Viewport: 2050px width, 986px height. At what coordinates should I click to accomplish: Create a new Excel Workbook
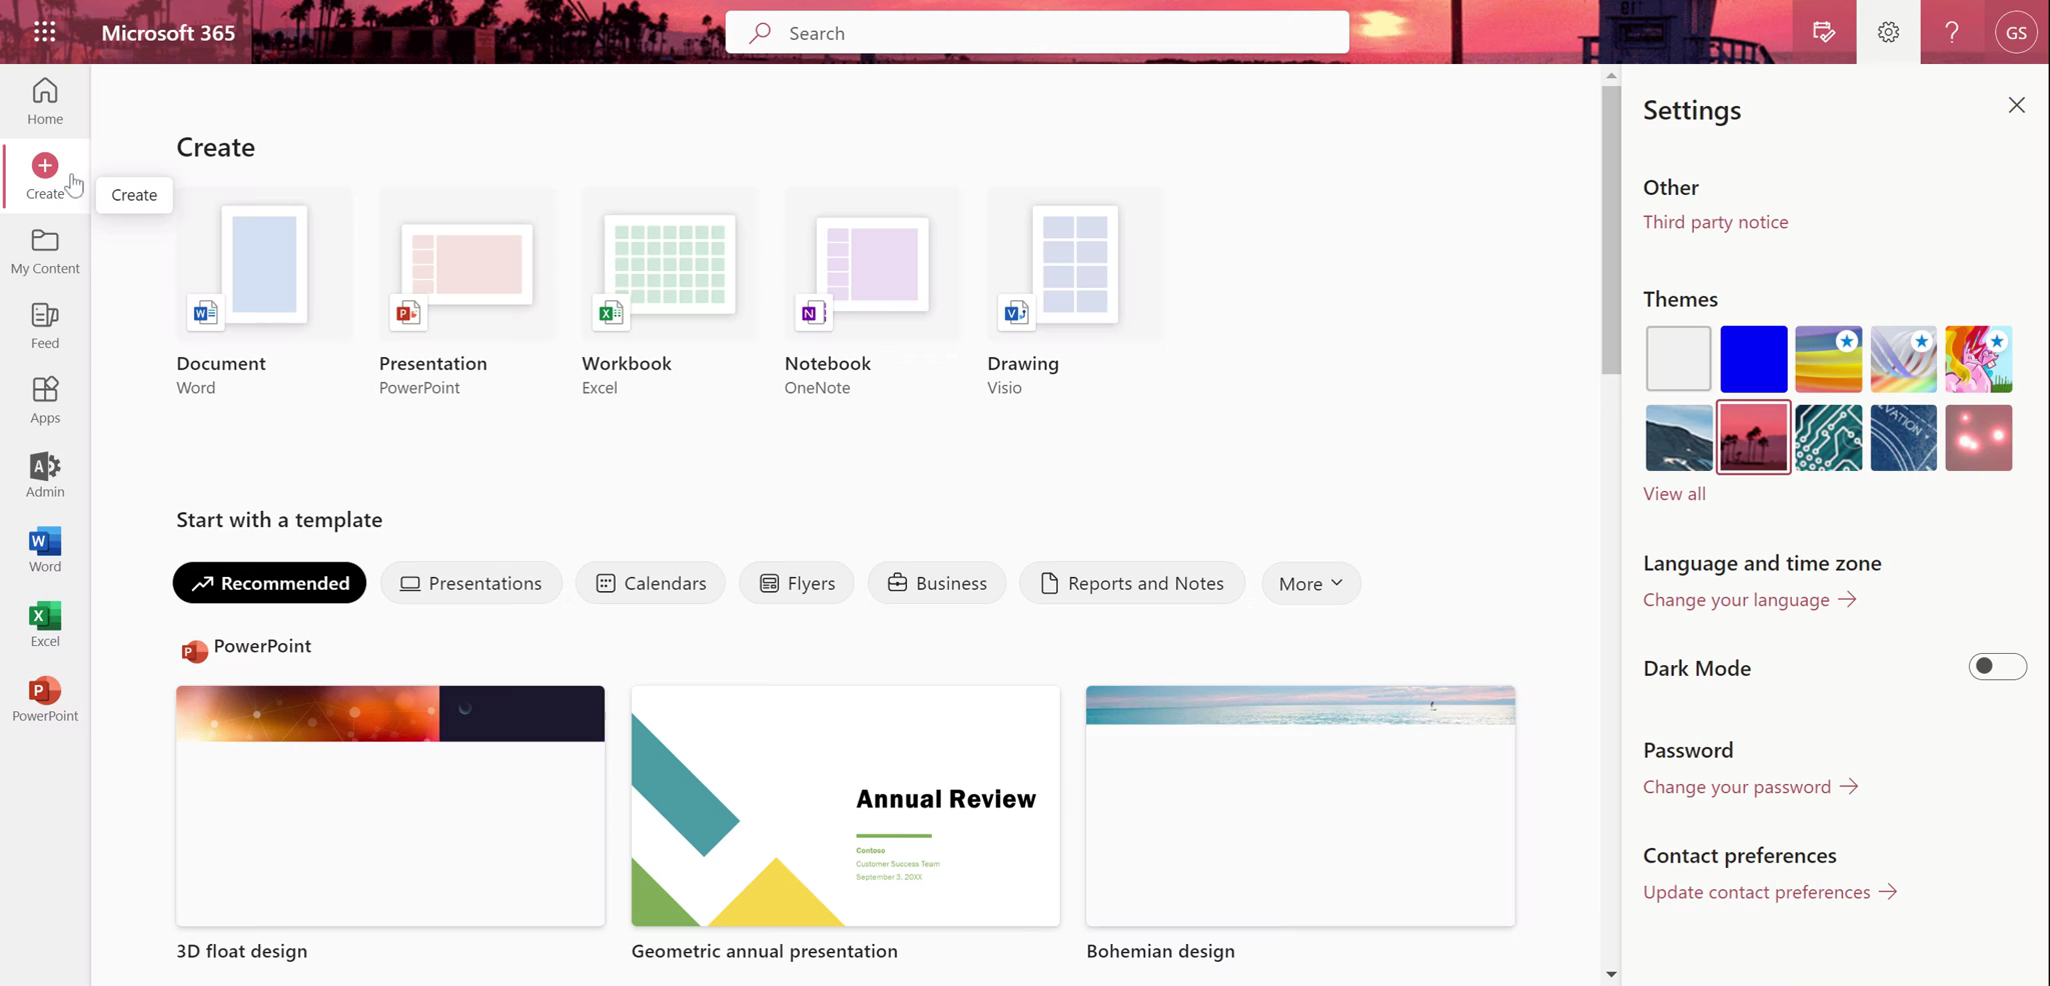click(670, 292)
